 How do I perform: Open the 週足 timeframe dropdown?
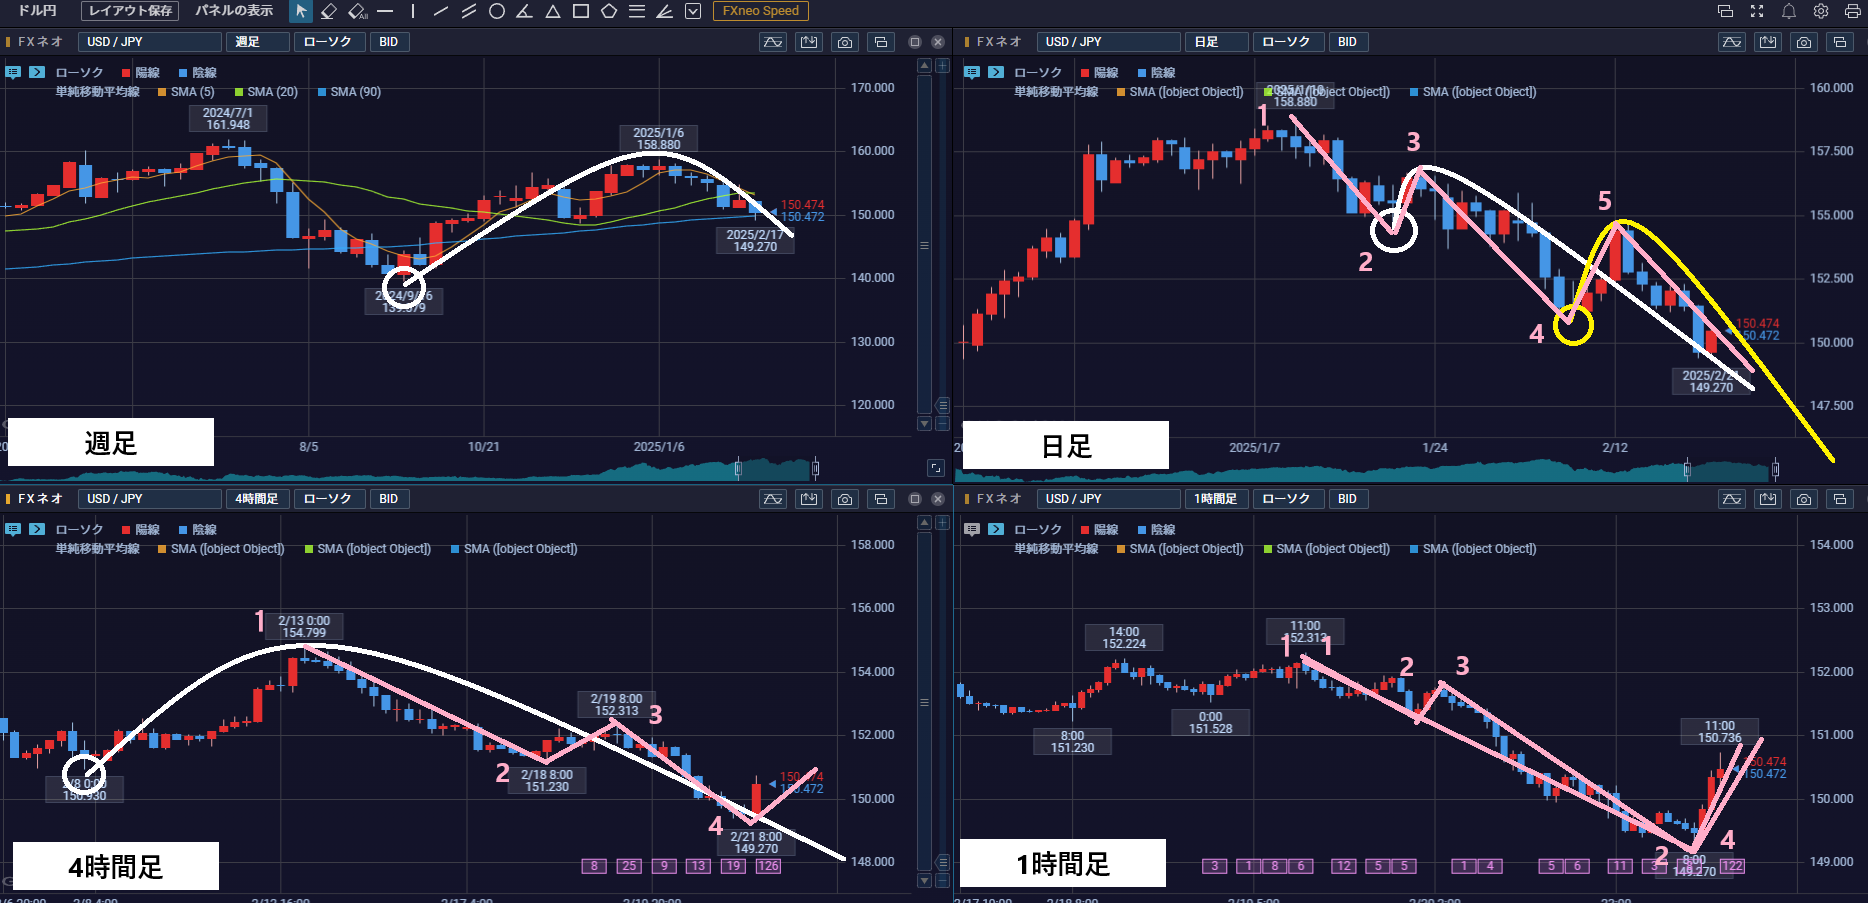(x=258, y=42)
